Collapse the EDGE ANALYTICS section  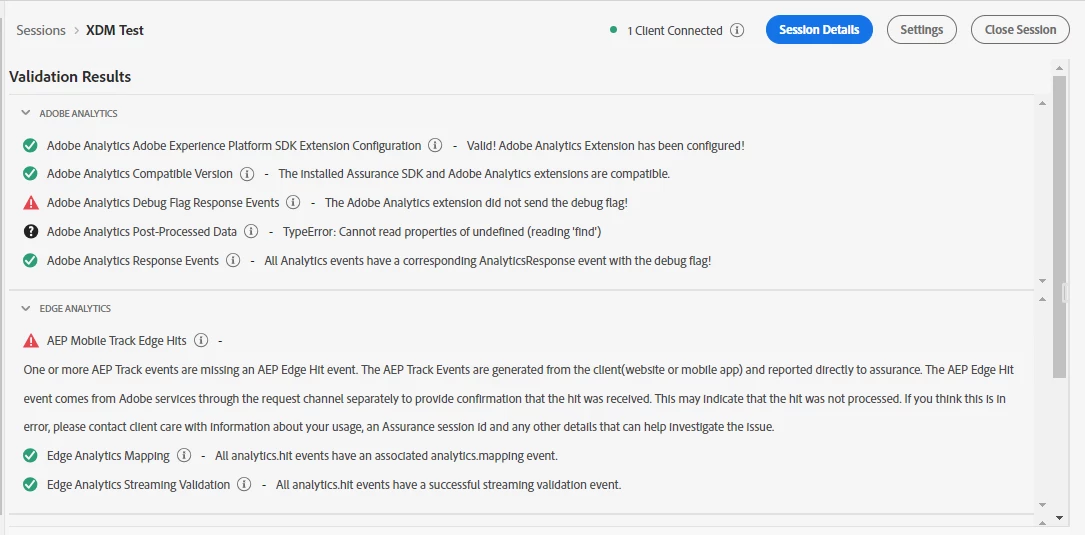pos(26,308)
